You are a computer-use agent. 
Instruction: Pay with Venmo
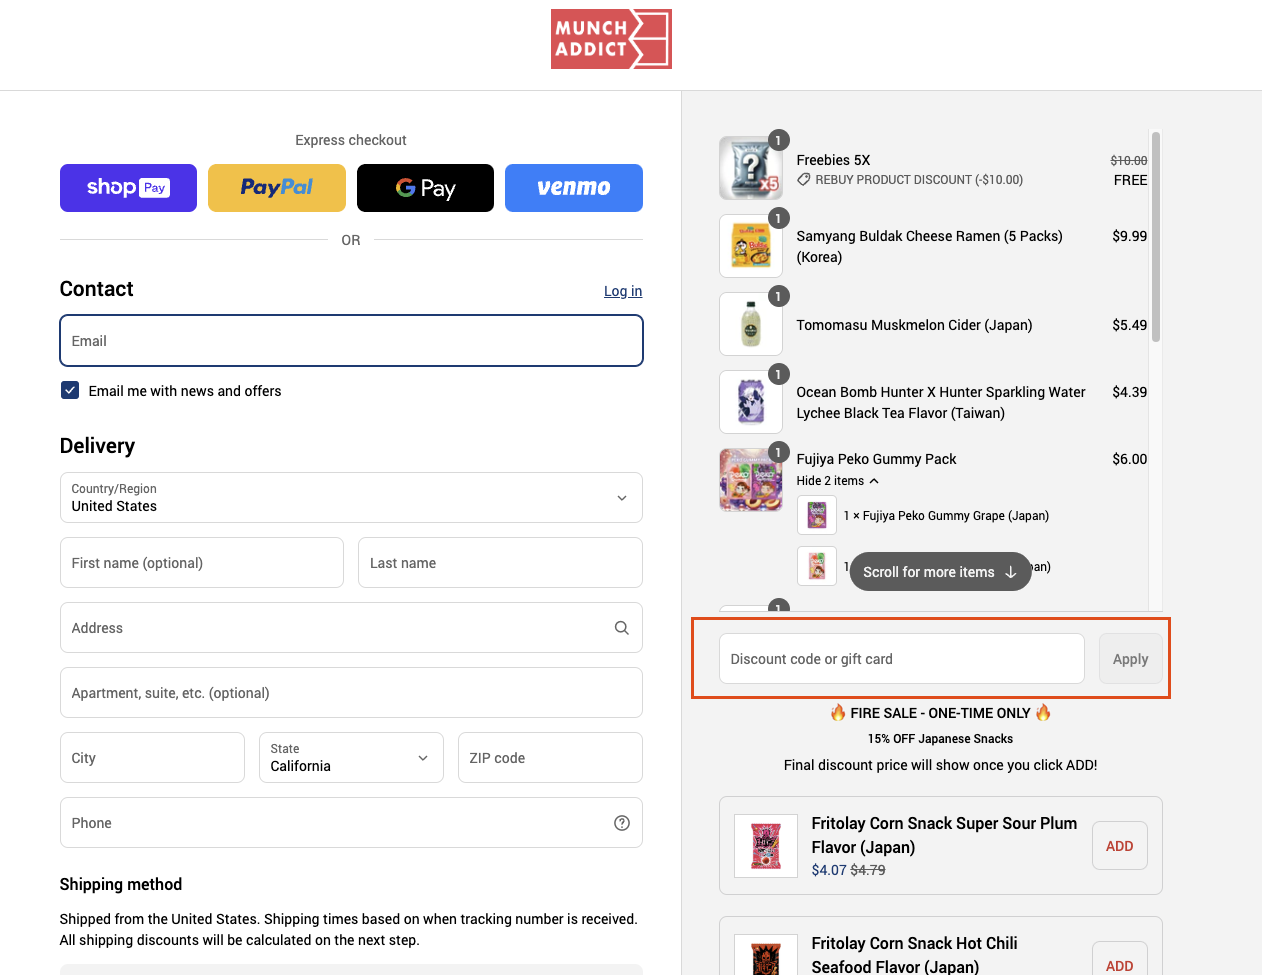coord(574,188)
